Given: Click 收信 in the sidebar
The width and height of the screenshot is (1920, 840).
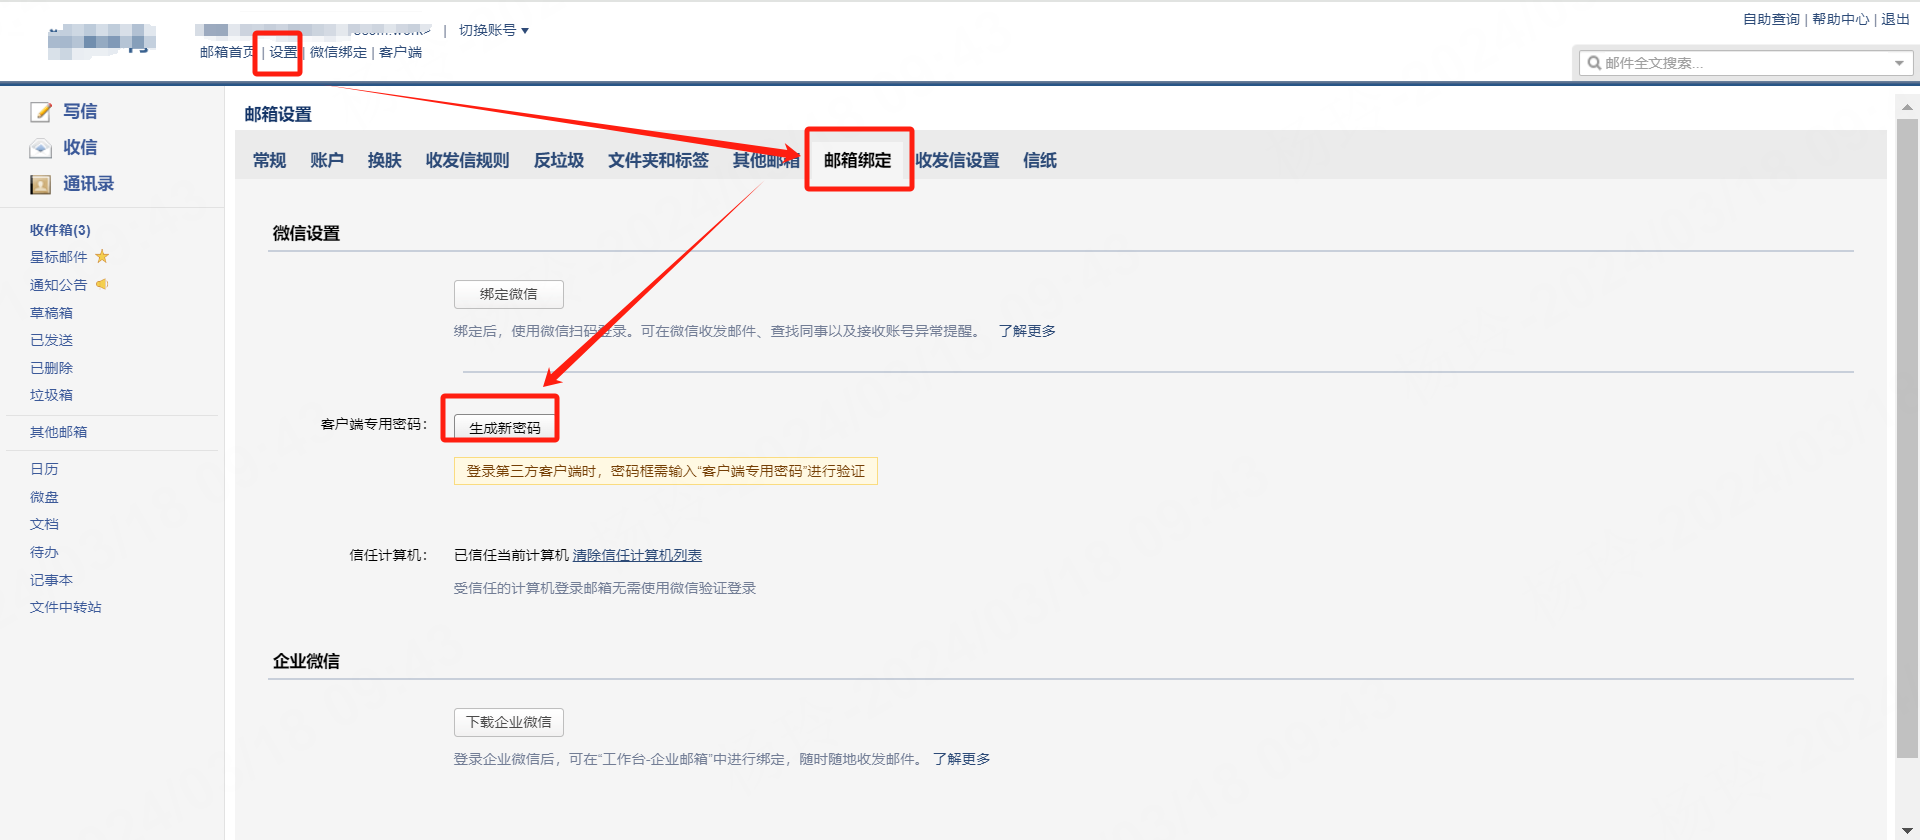Looking at the screenshot, I should (x=80, y=148).
